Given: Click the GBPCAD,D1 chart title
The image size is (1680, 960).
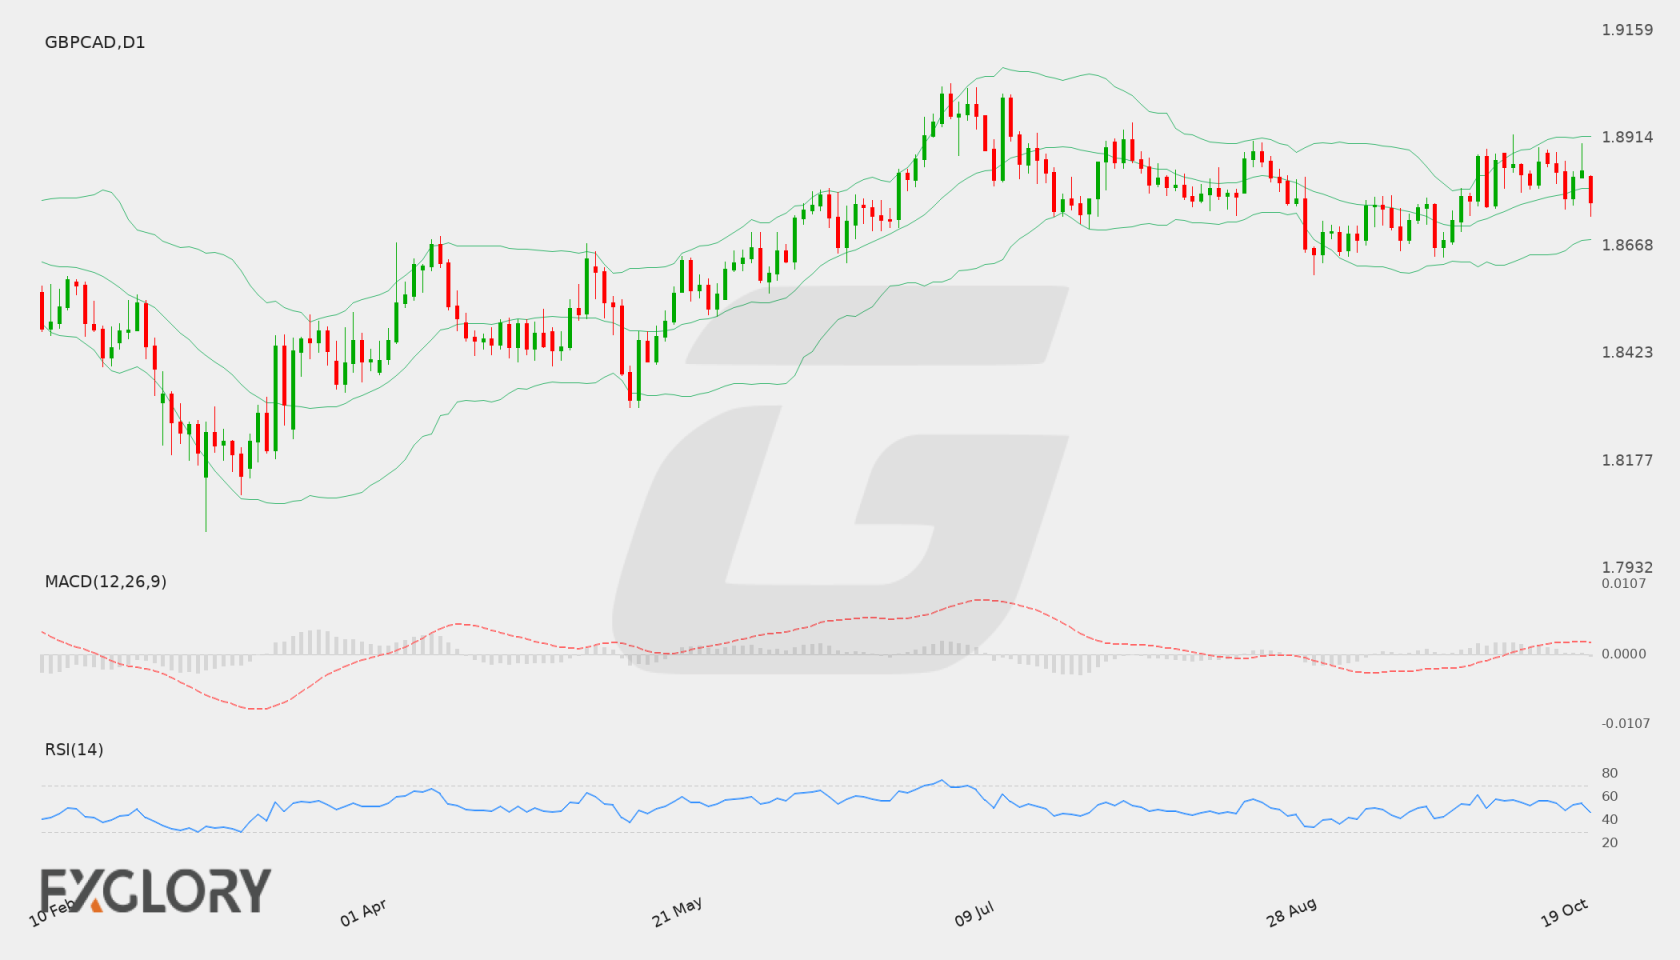Looking at the screenshot, I should point(95,42).
